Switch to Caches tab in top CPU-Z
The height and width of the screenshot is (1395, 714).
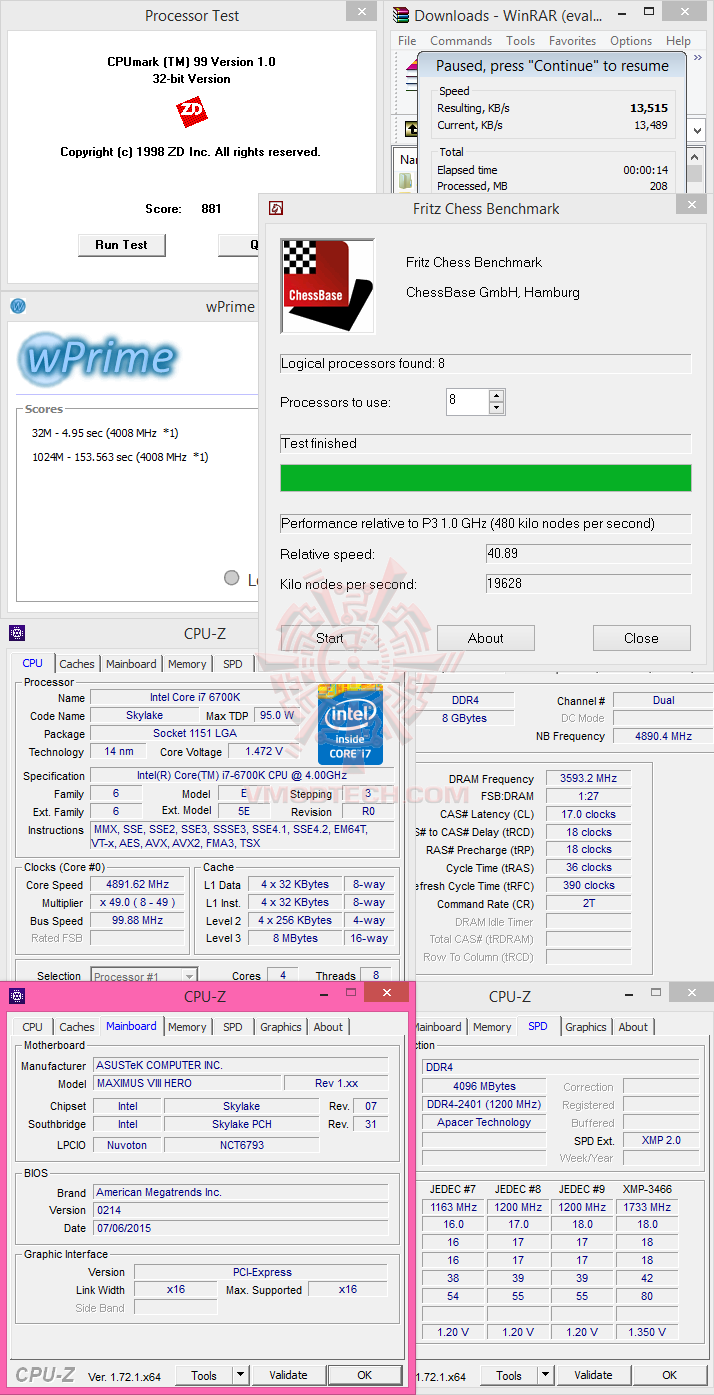click(x=76, y=664)
